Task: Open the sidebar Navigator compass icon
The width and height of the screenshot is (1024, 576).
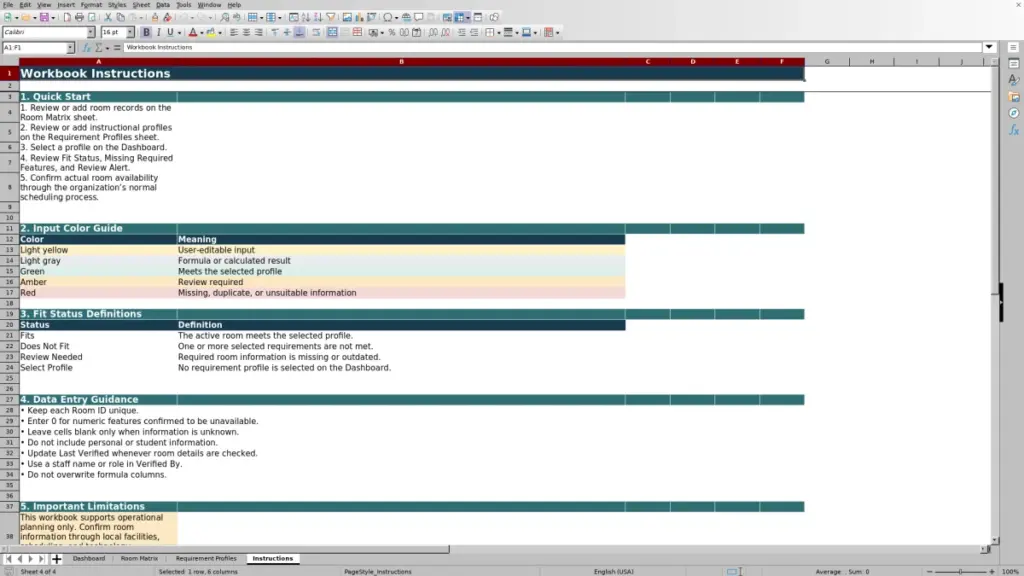Action: coord(1014,113)
